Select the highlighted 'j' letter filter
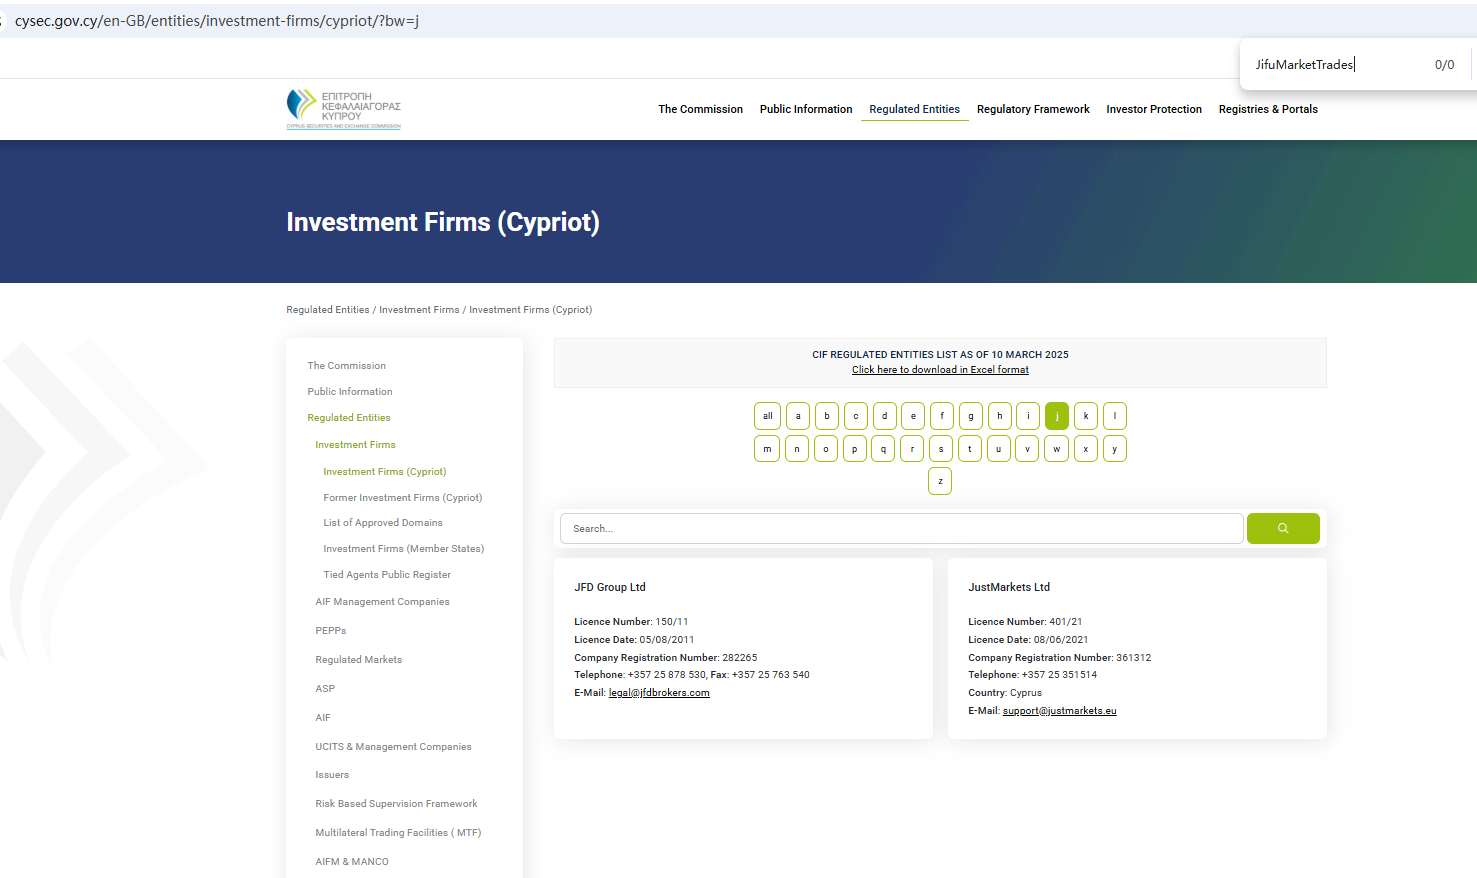Image resolution: width=1477 pixels, height=878 pixels. pos(1056,416)
